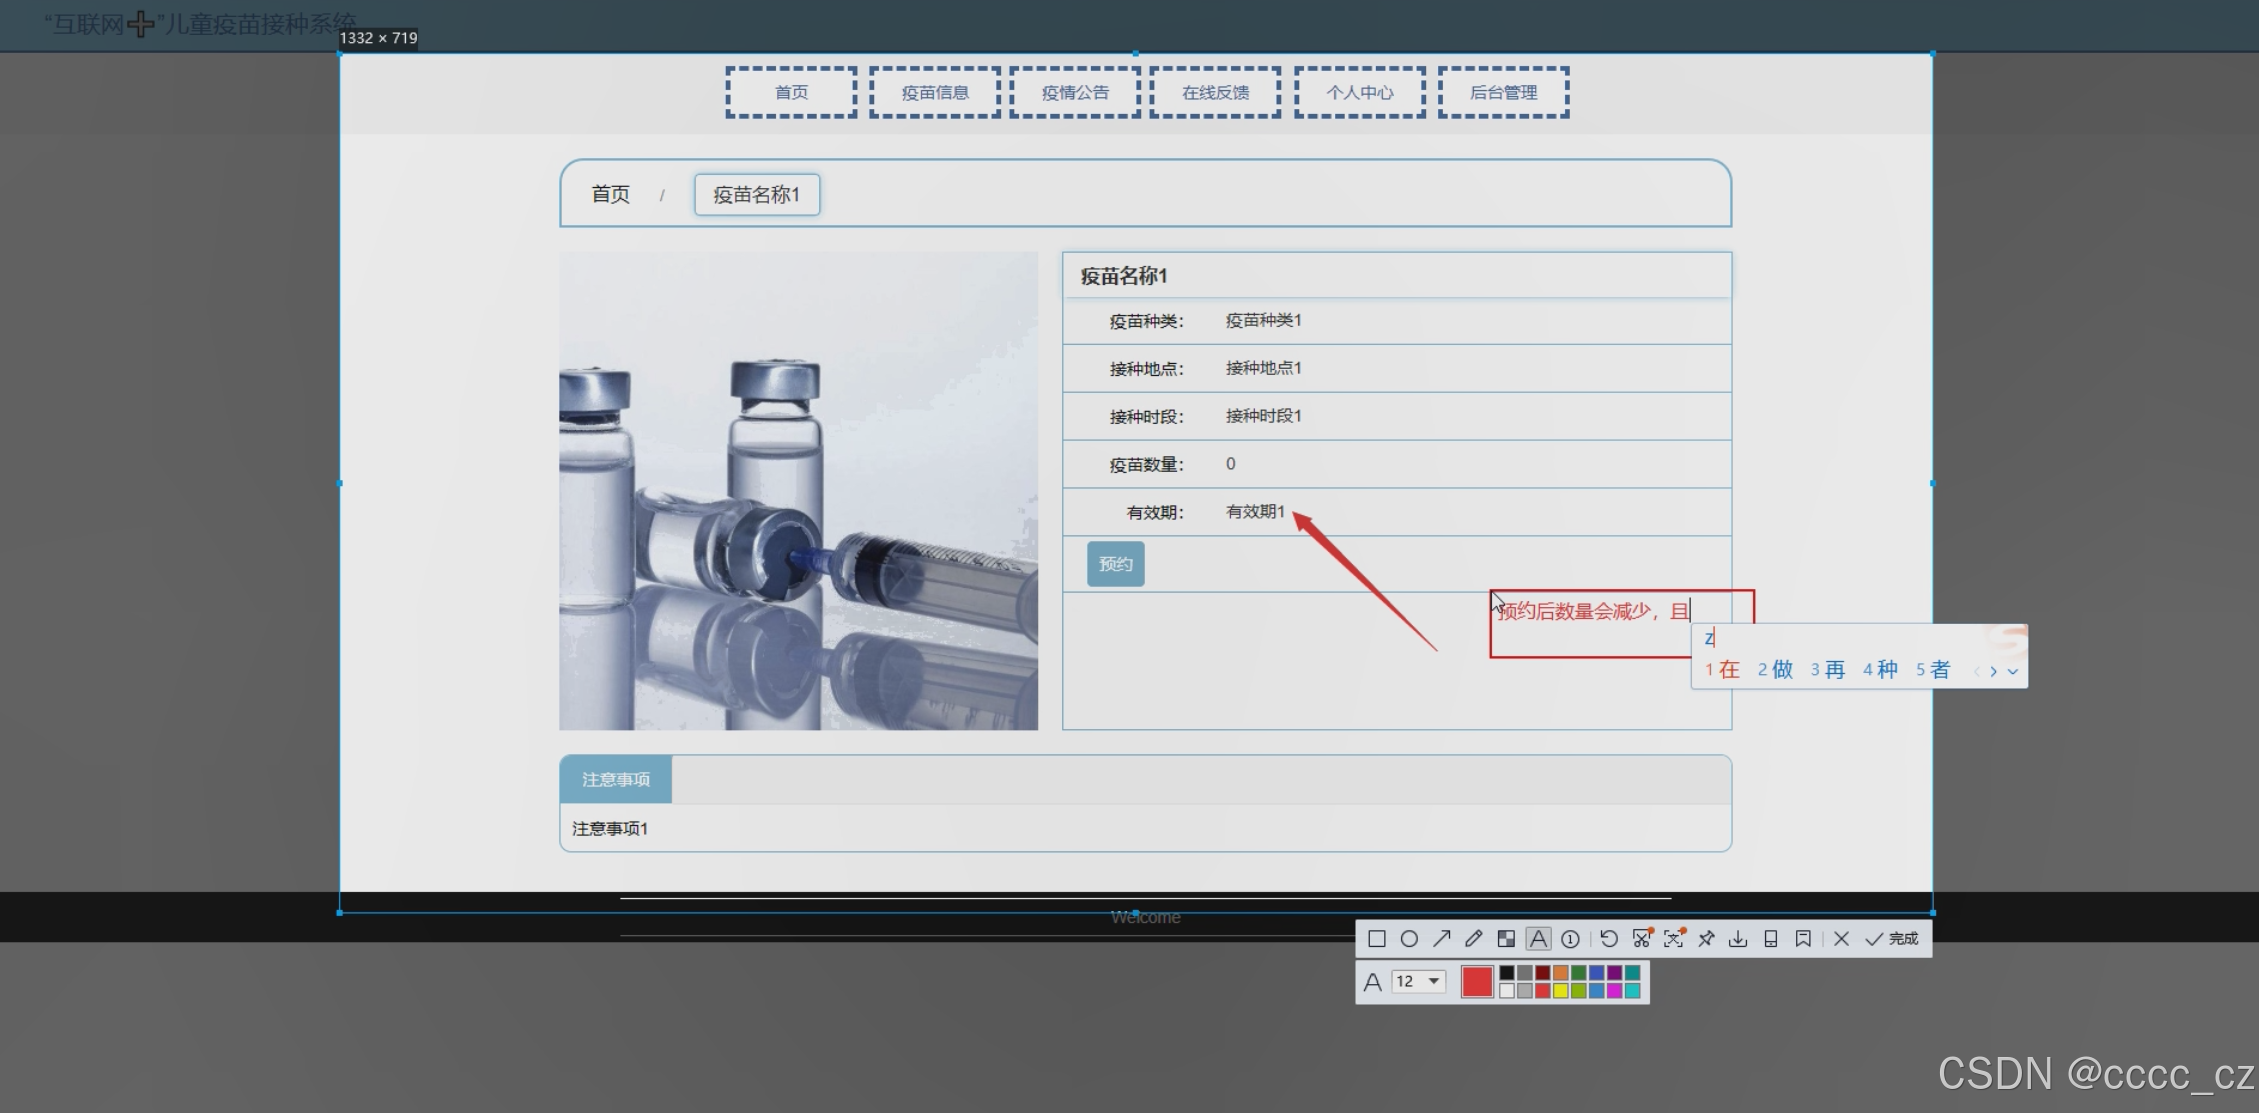Select the mosaic blur tool
Image resolution: width=2259 pixels, height=1113 pixels.
coord(1506,939)
